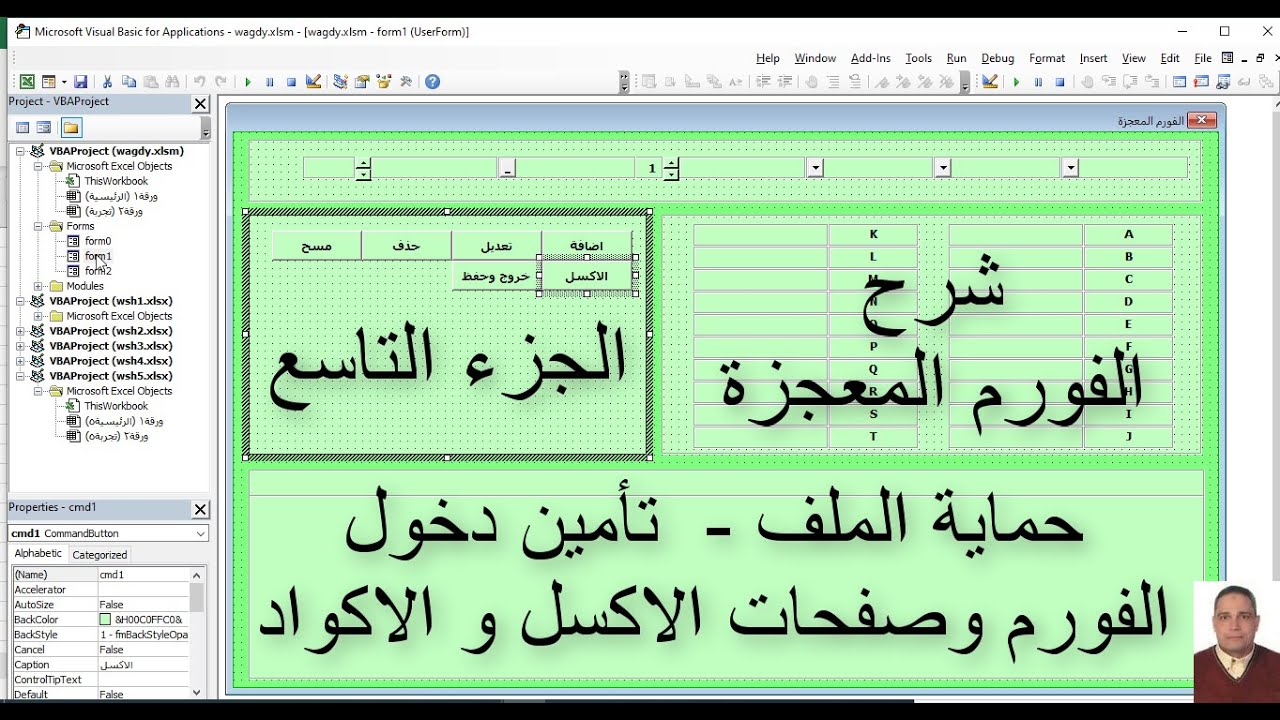Screen dimensions: 1280x720
Task: Click the View Microsoft Excel icon
Action: point(27,82)
